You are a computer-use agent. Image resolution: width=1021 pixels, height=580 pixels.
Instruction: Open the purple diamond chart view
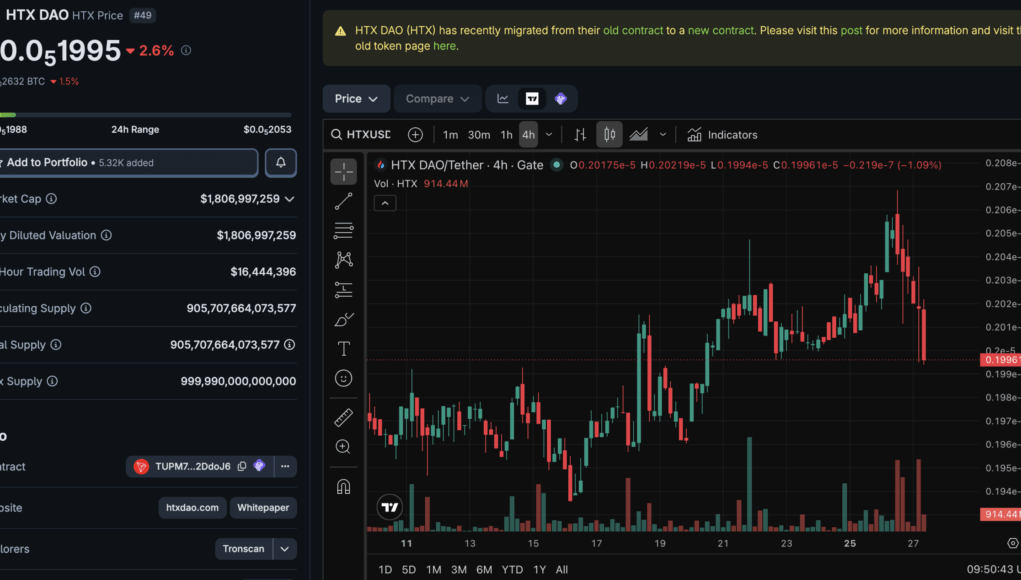[x=561, y=98]
